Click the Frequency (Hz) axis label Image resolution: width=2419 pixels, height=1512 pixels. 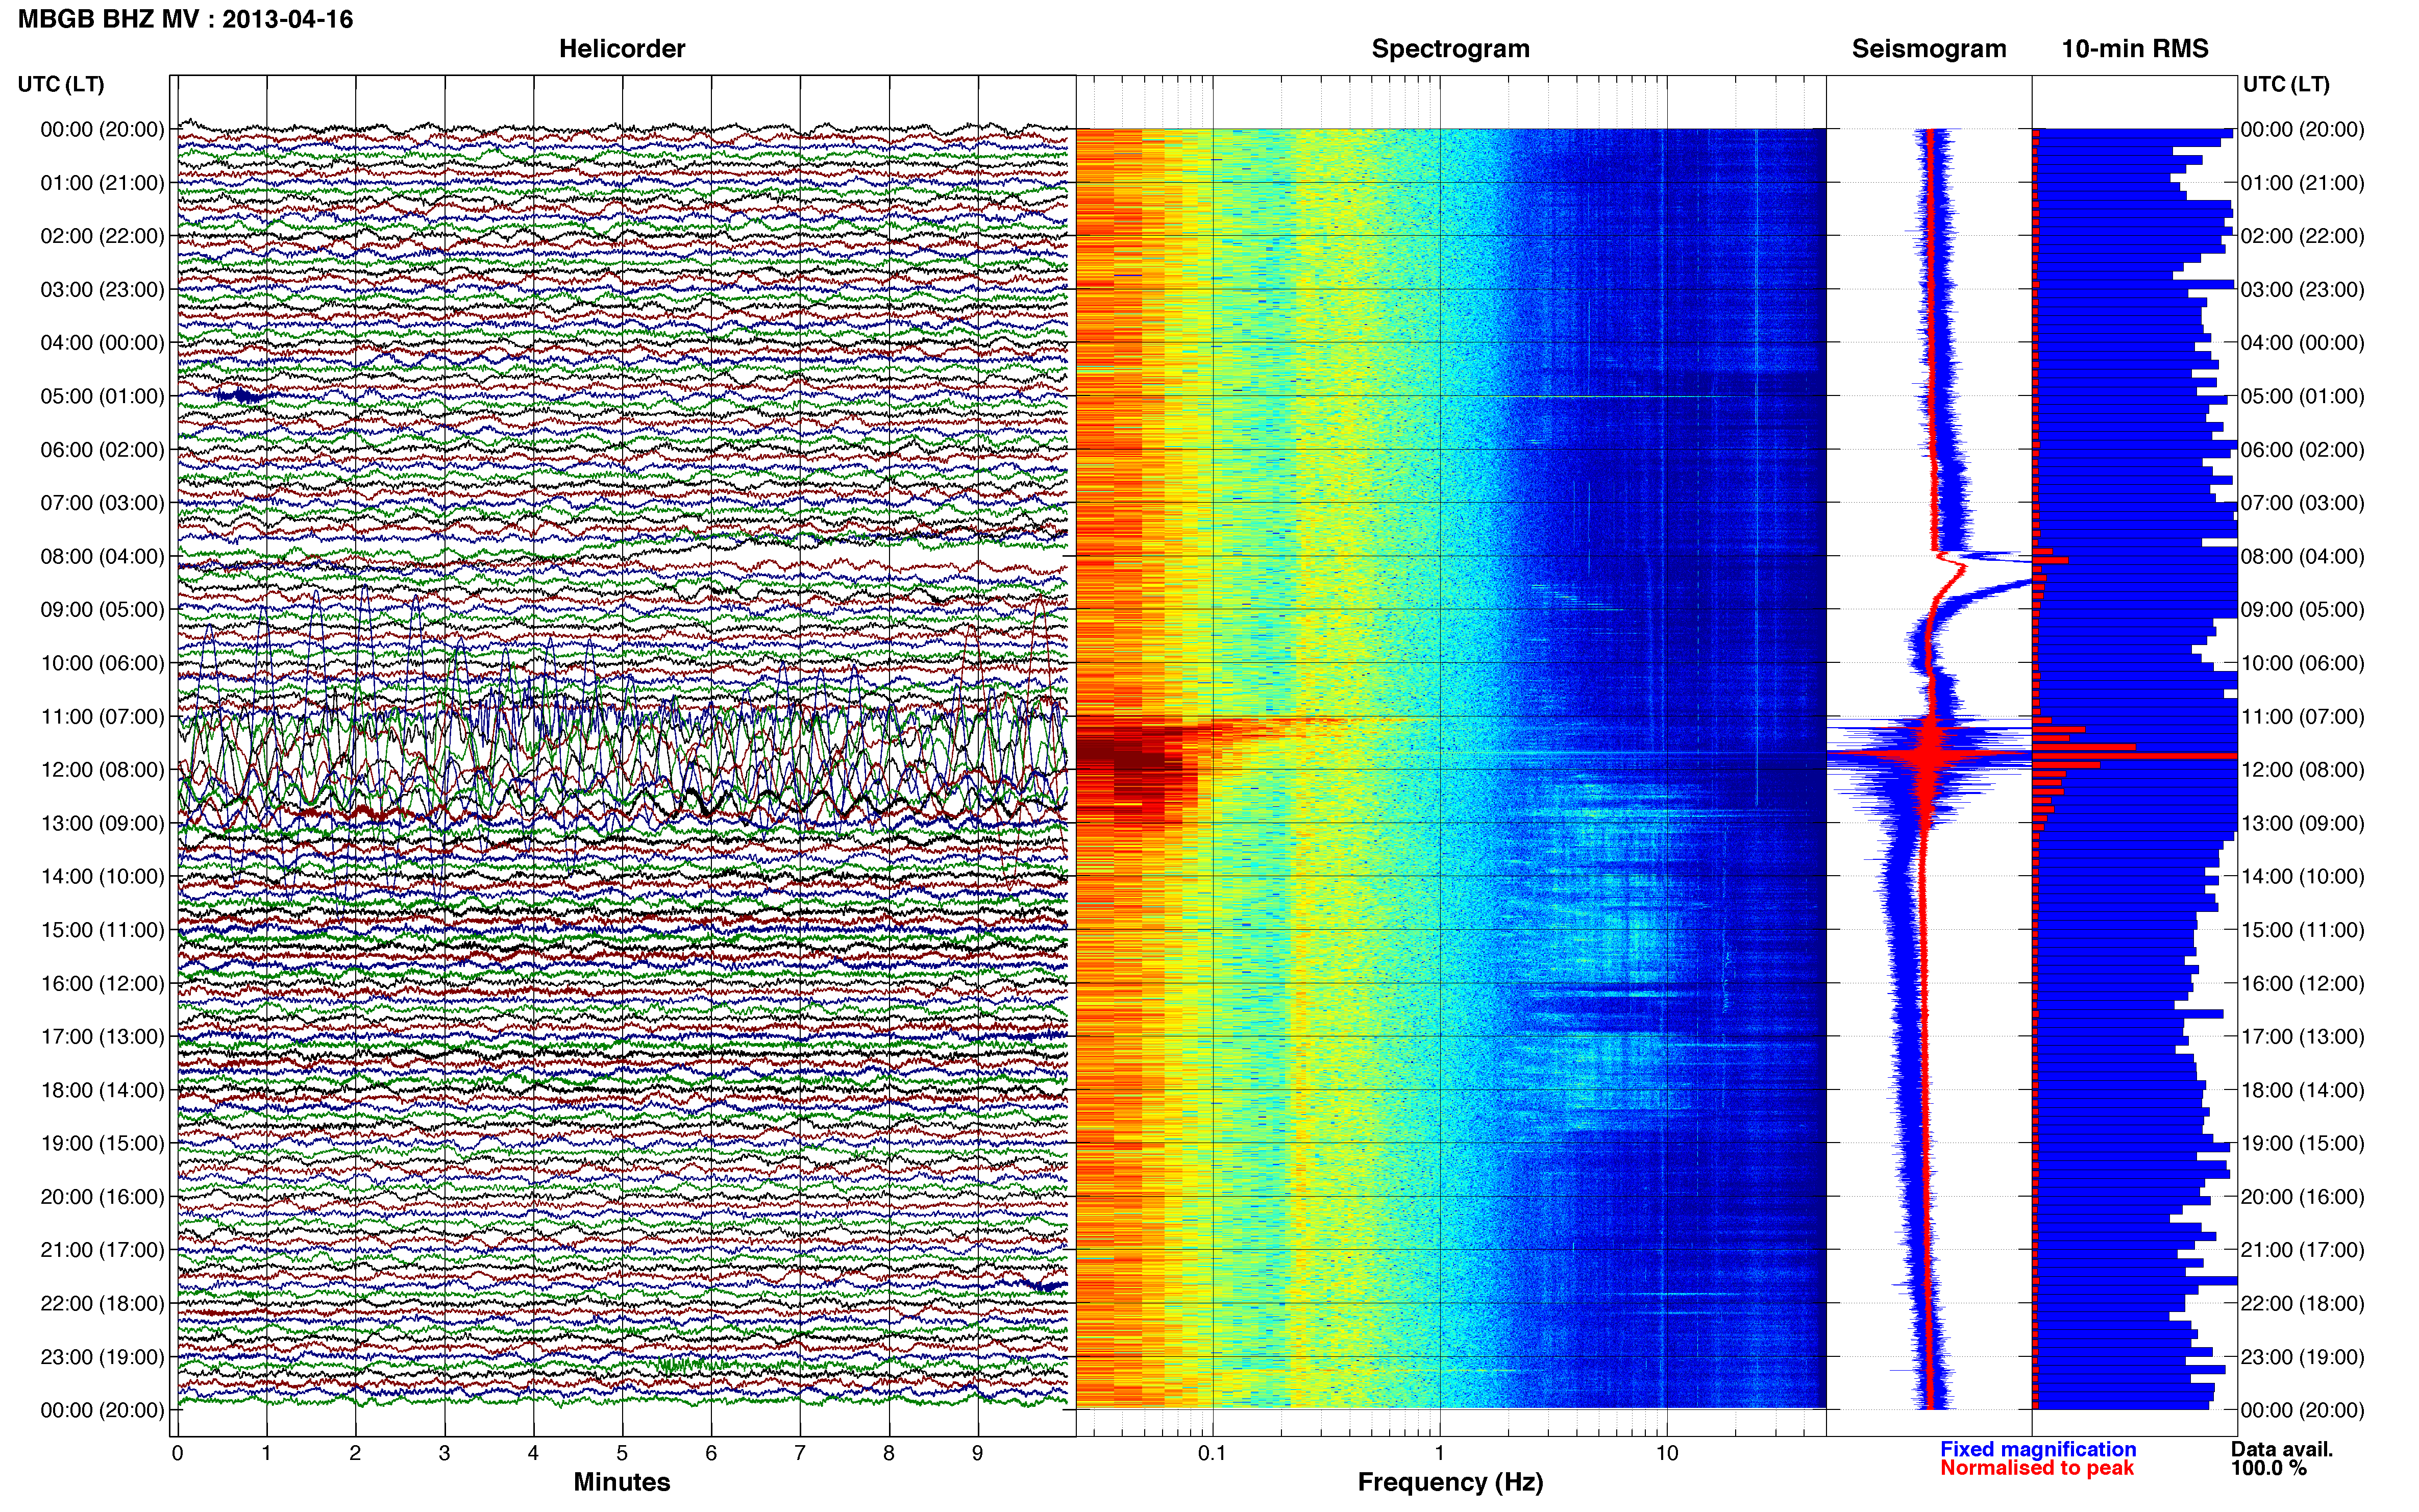1450,1482
